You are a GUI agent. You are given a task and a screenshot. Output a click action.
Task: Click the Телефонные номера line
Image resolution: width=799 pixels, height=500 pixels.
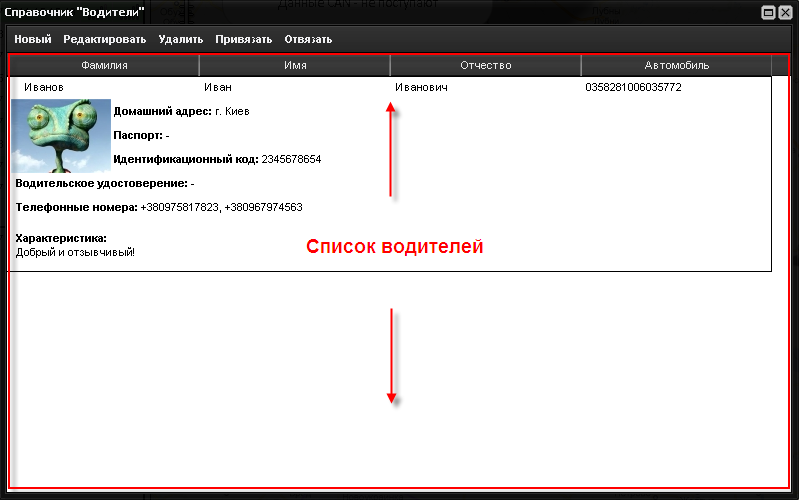pos(159,208)
